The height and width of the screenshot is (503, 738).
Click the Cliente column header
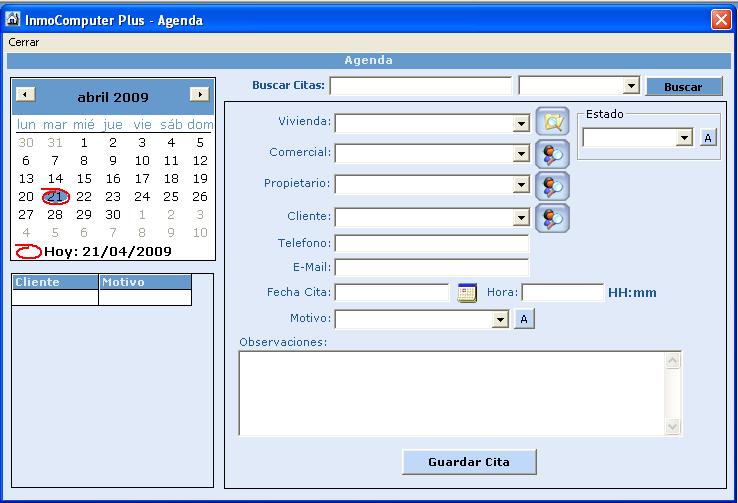(x=55, y=282)
